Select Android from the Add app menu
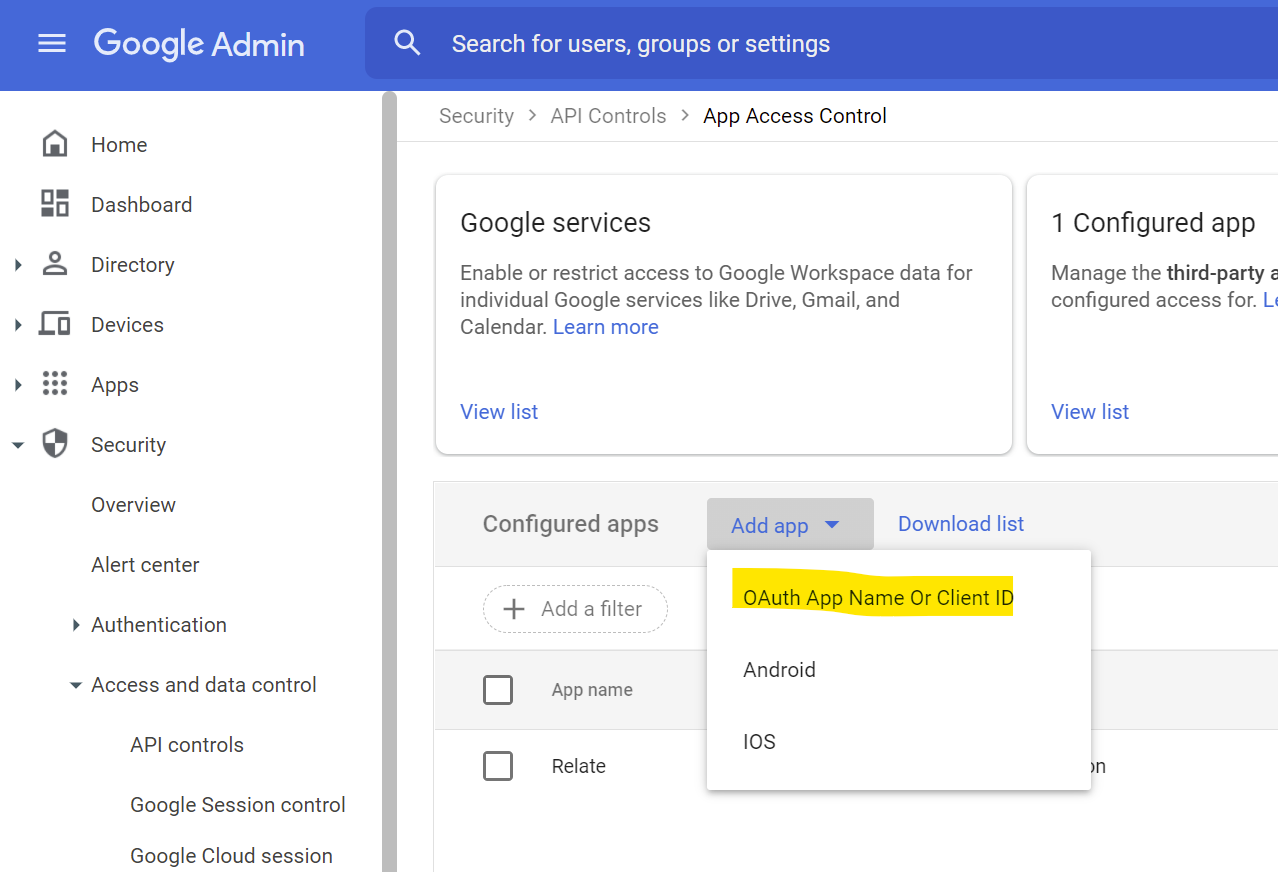Image resolution: width=1278 pixels, height=872 pixels. pos(779,669)
